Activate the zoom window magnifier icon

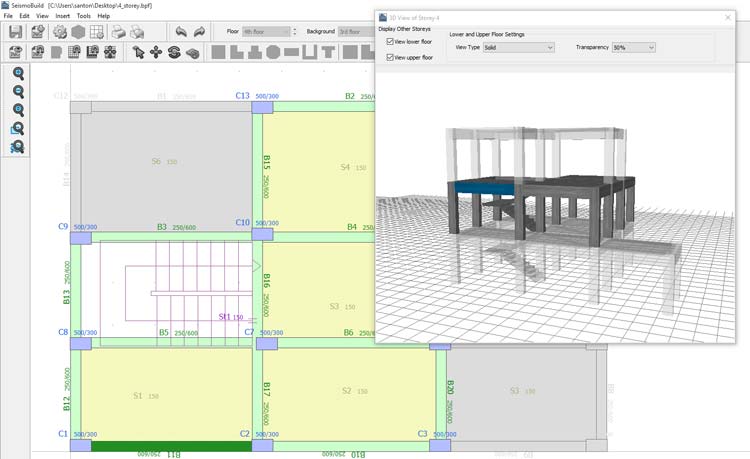(17, 128)
